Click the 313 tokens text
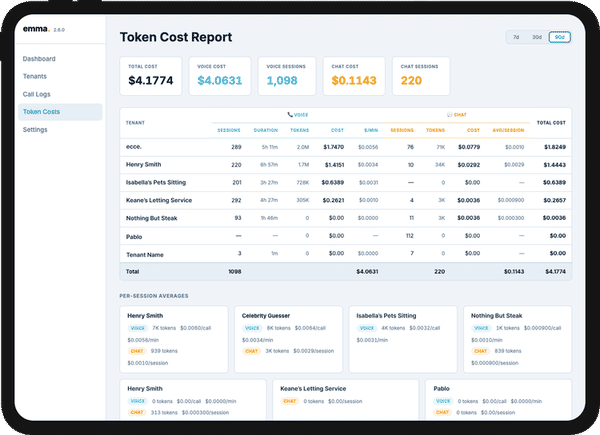Viewport: 600px width, 435px height. (164, 412)
